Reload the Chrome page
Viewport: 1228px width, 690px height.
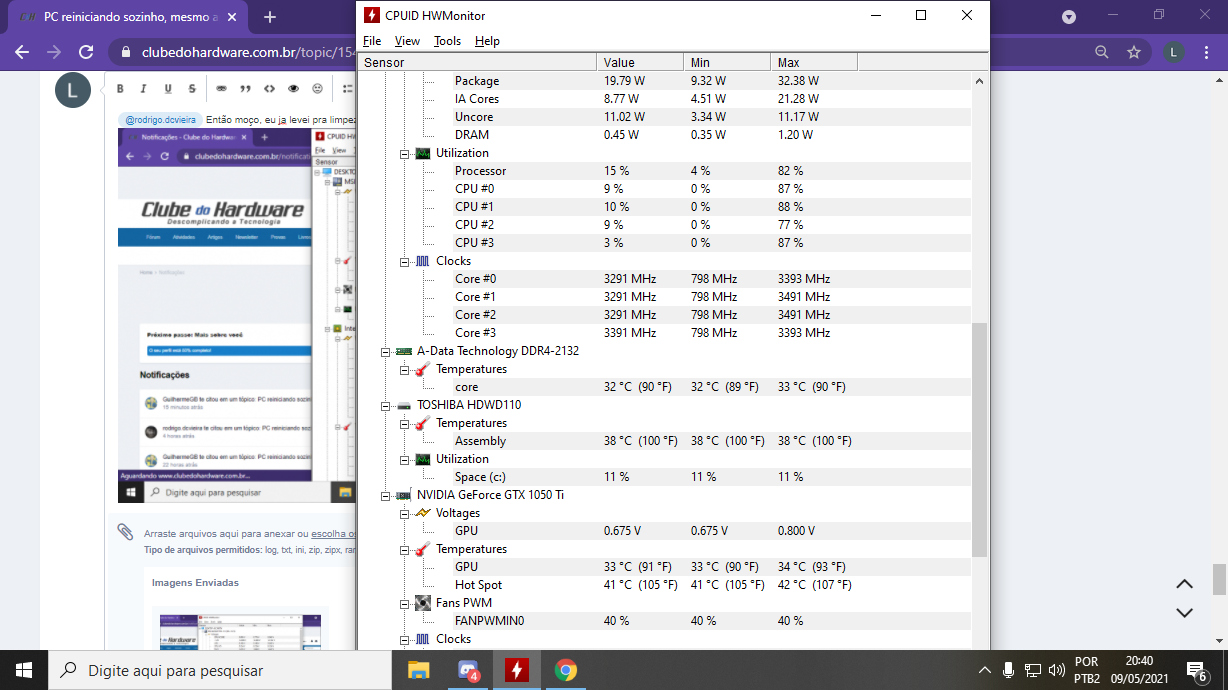pyautogui.click(x=86, y=52)
